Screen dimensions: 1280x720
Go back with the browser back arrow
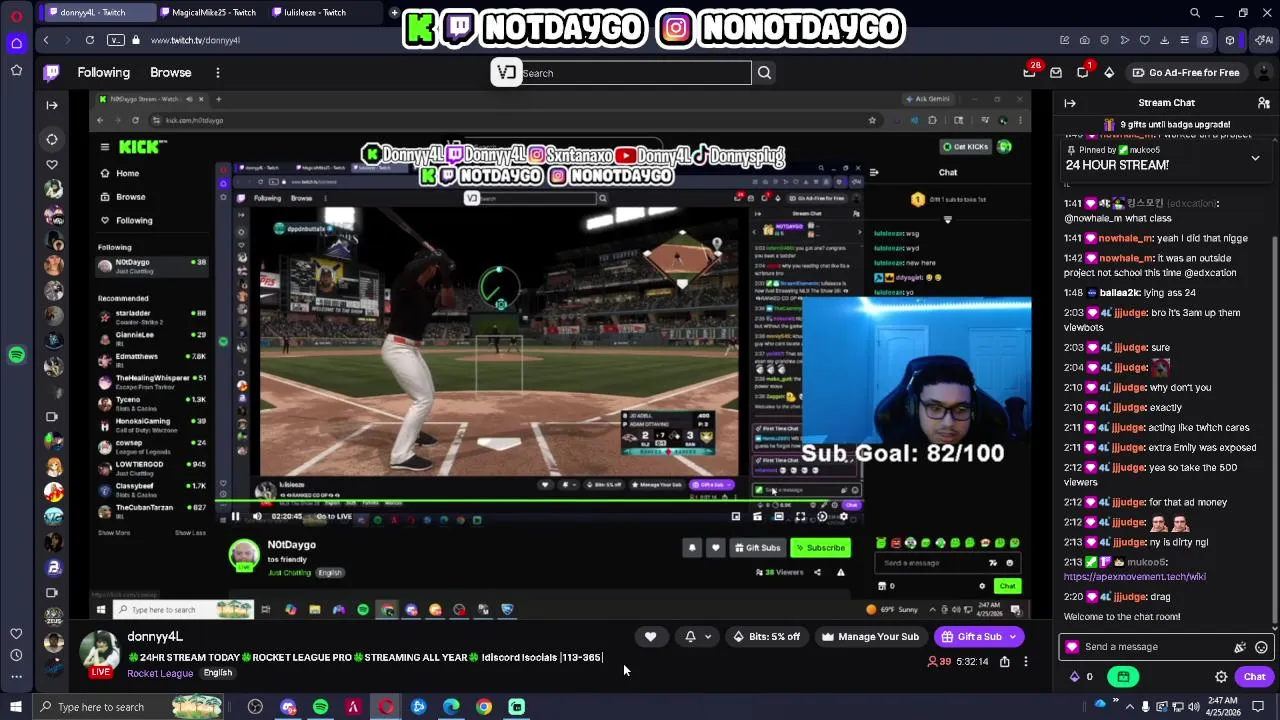tap(46, 40)
